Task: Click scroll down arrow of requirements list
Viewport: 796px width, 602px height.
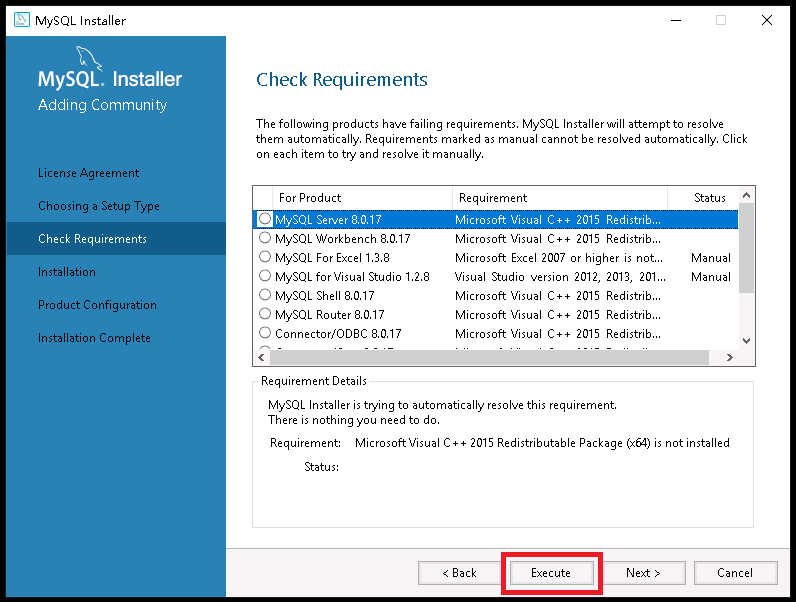Action: pyautogui.click(x=746, y=341)
